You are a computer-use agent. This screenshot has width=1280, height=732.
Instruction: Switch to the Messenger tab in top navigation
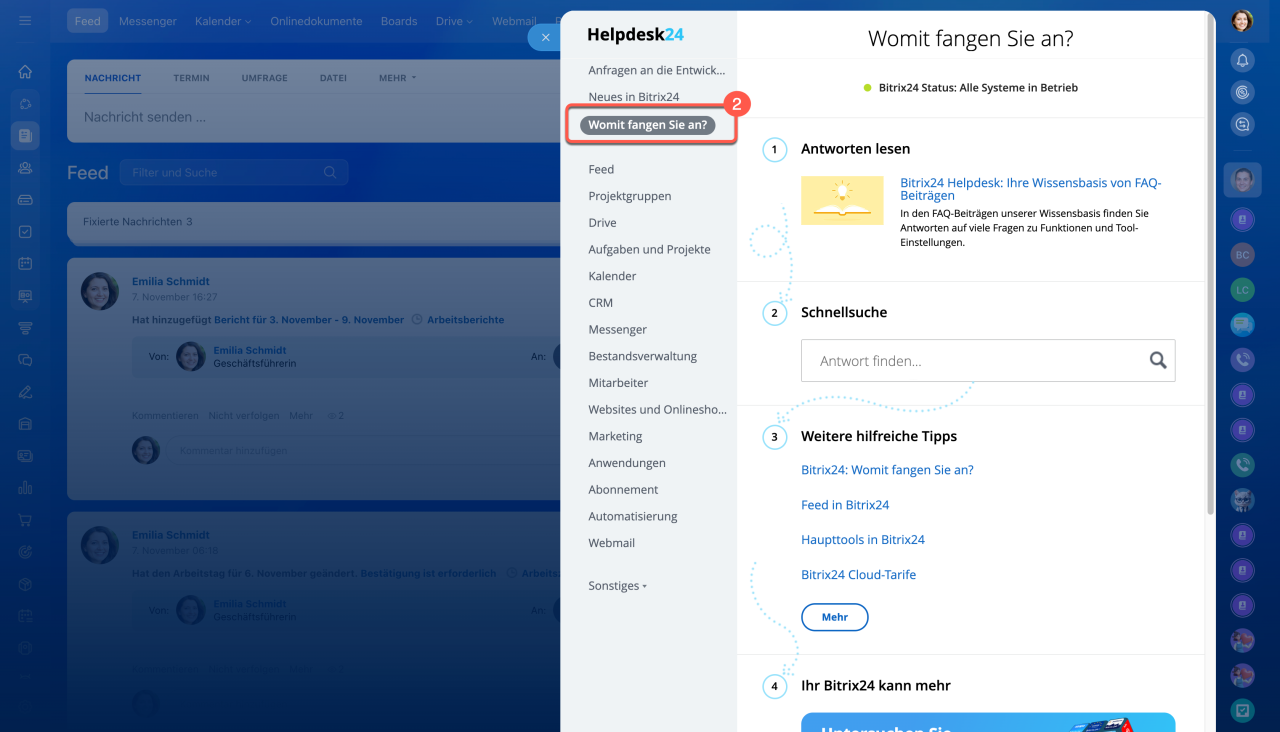tap(147, 21)
